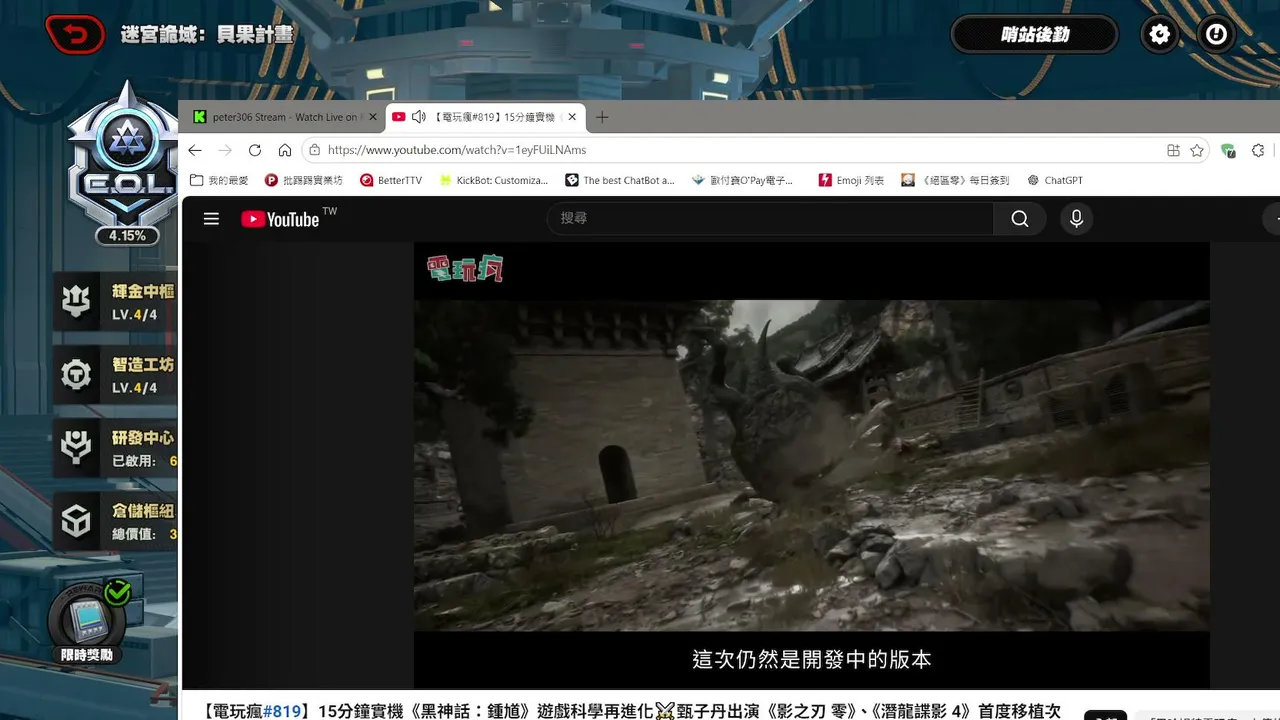Click the browser home button
Viewport: 1280px width, 720px height.
pos(285,150)
